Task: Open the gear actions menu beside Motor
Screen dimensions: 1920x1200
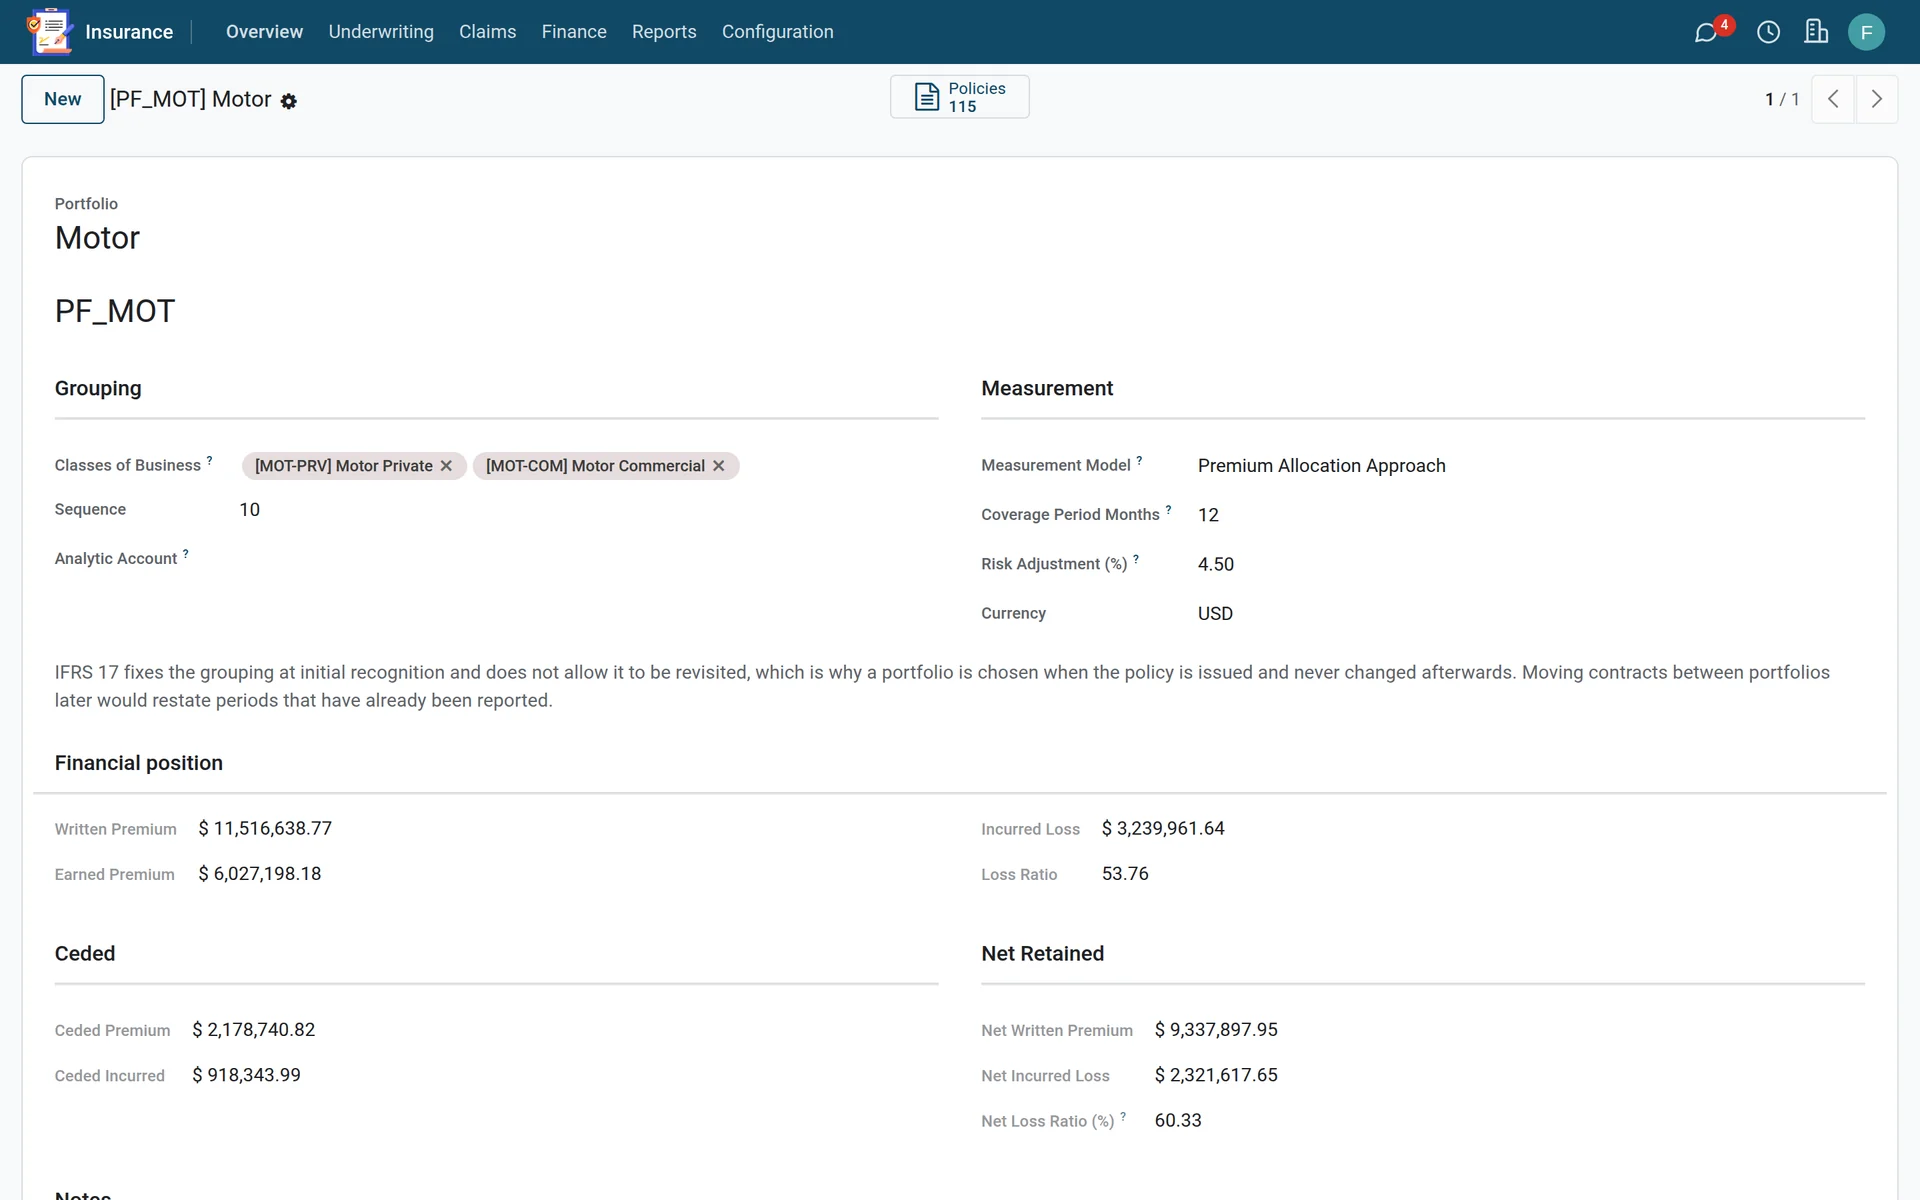Action: tap(289, 101)
